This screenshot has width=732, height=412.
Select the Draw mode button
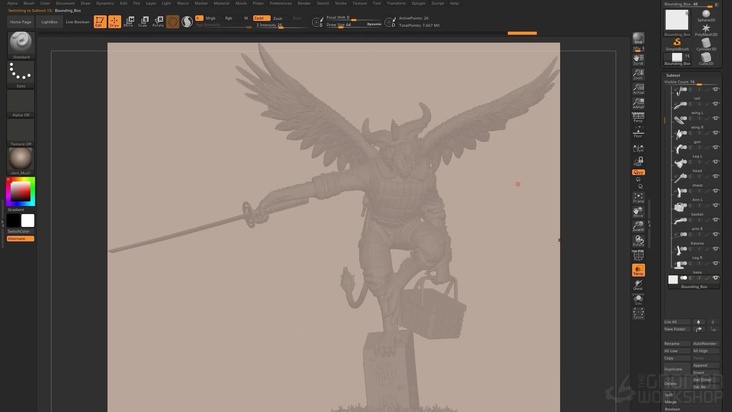tap(115, 21)
